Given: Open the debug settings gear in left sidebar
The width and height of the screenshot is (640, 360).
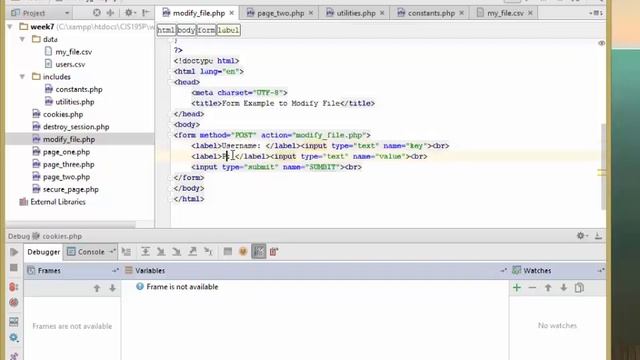Looking at the screenshot, I should pyautogui.click(x=13, y=338).
